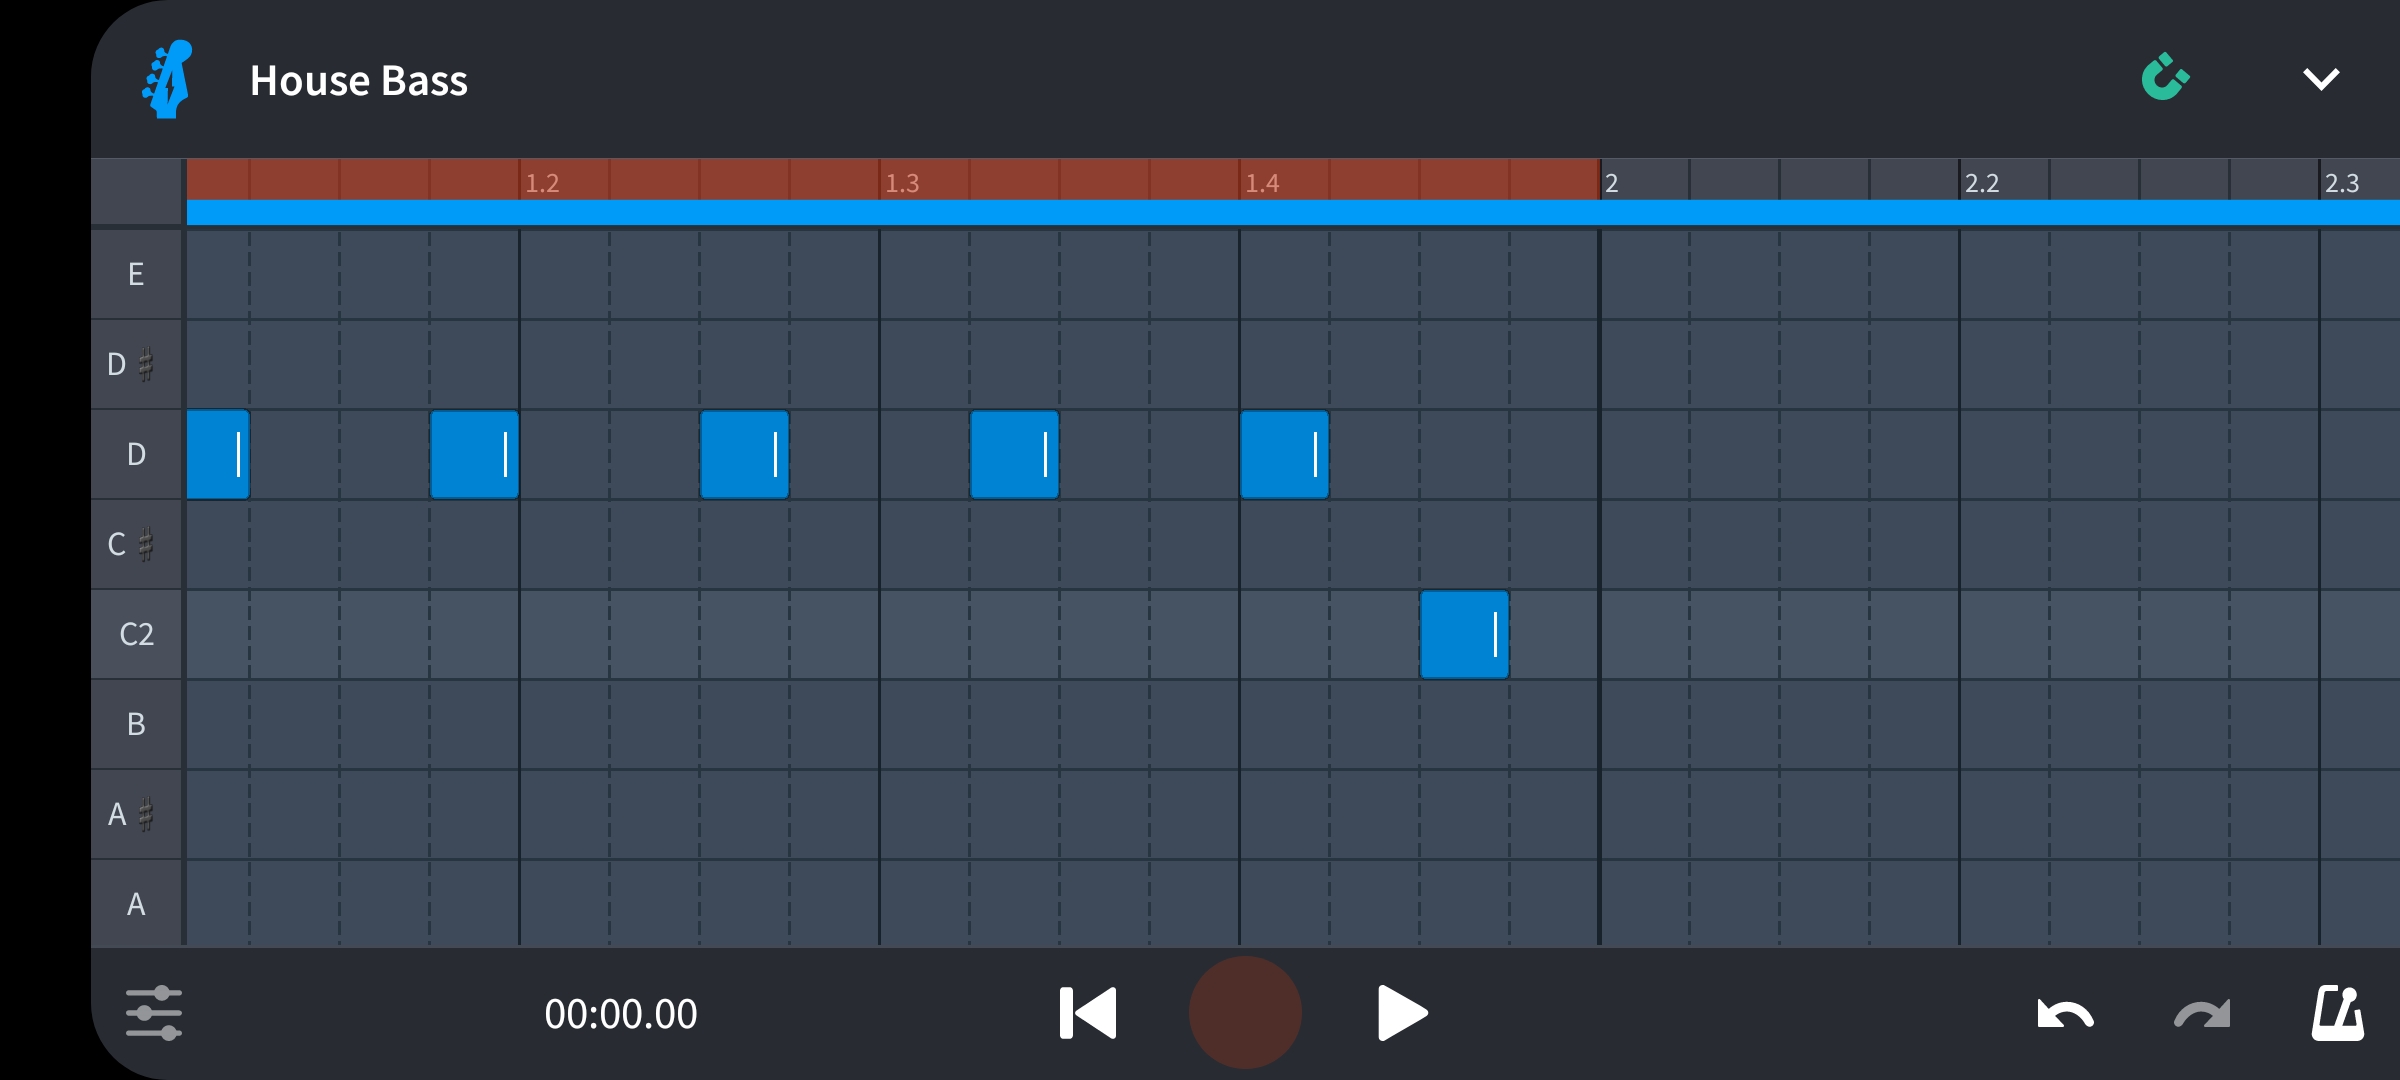
Task: Tap the A# piano key label
Action: [137, 814]
